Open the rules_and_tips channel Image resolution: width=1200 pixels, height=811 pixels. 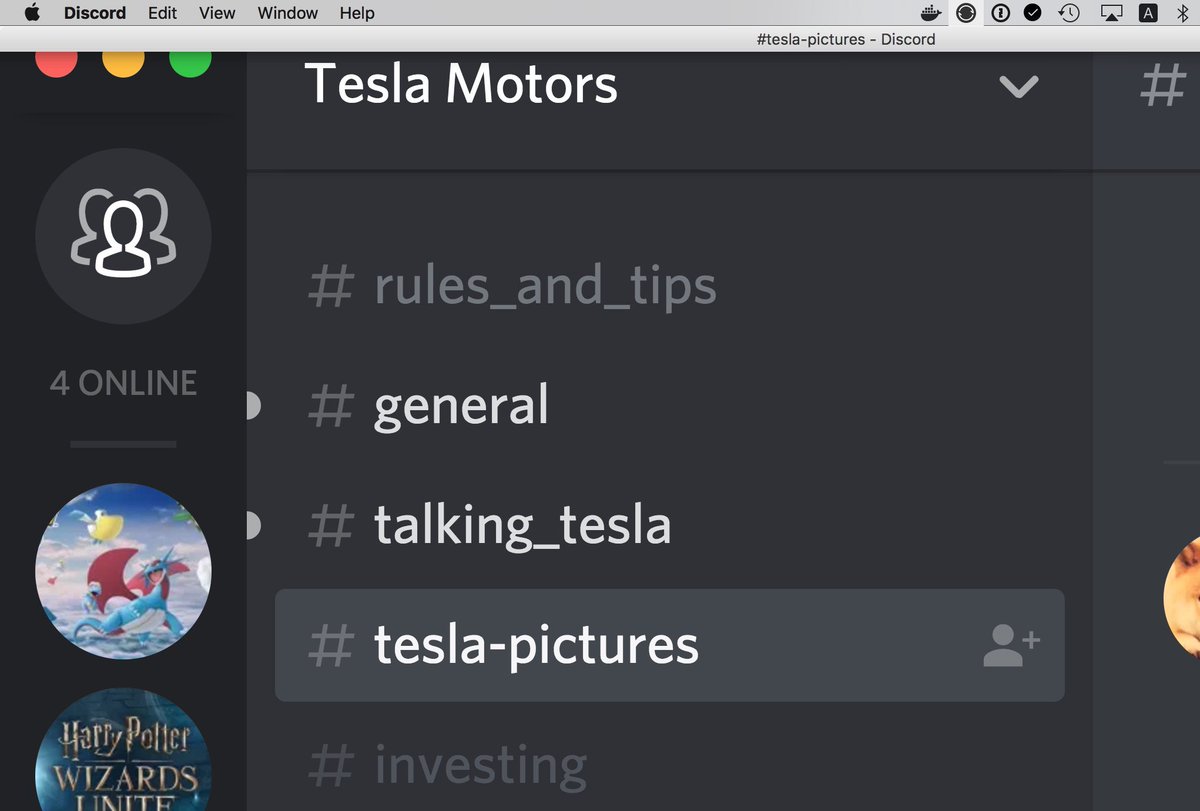pos(670,286)
